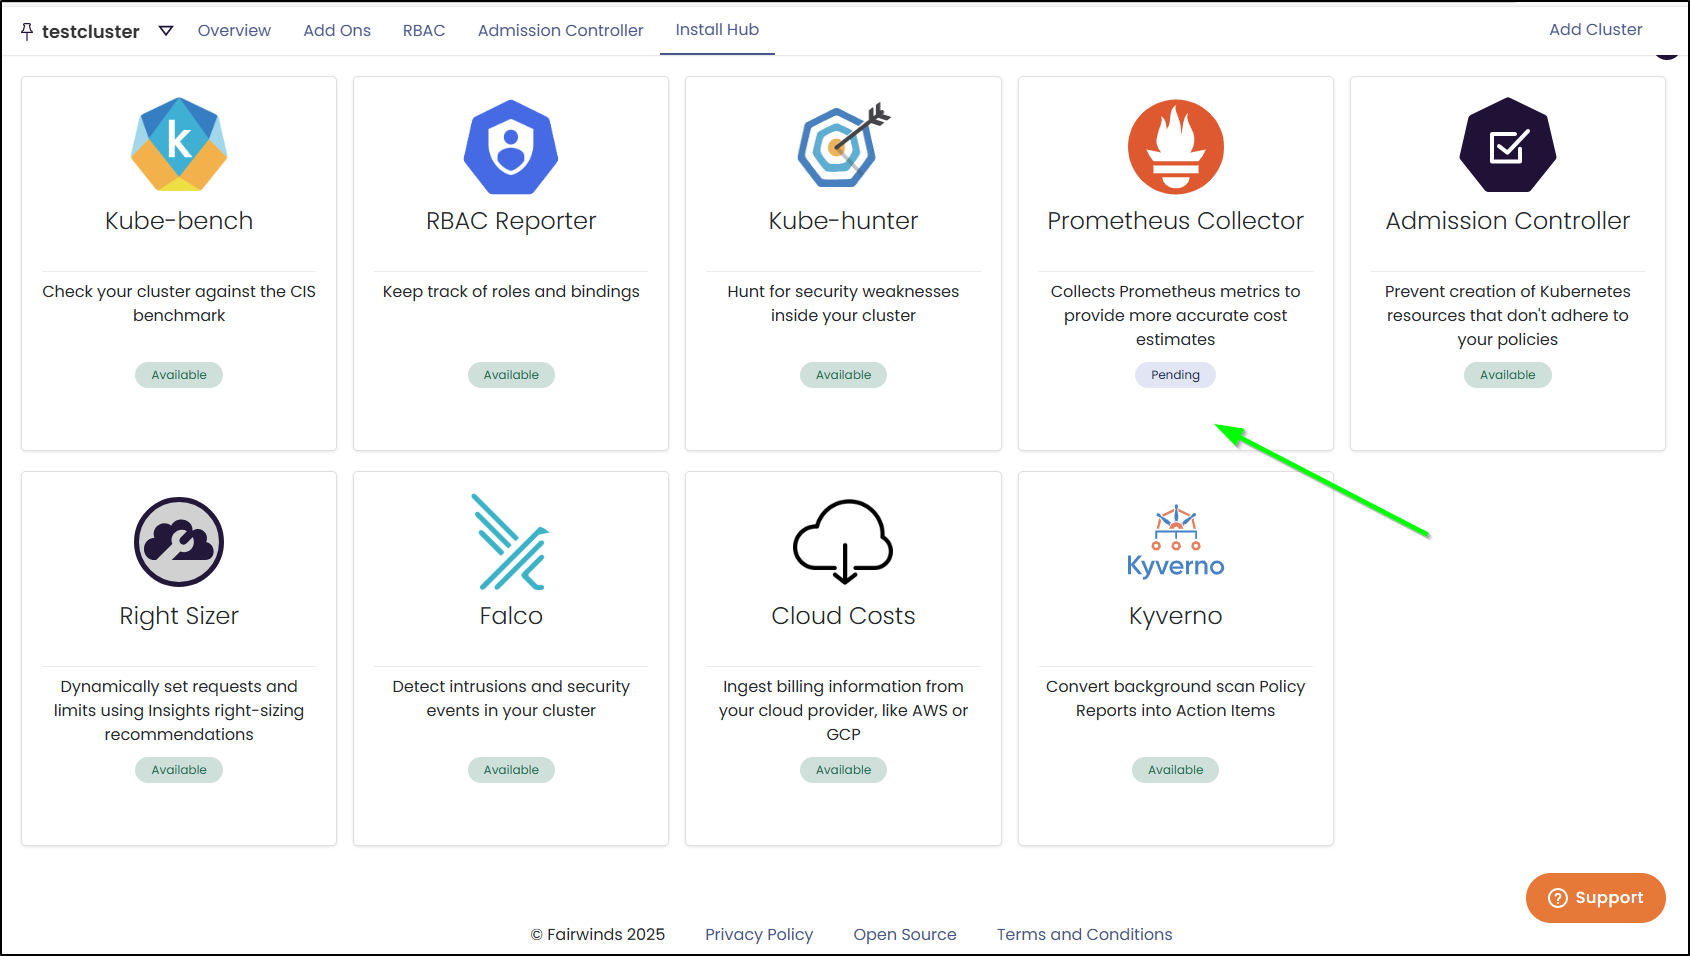View Terms and Conditions link
The width and height of the screenshot is (1690, 956).
coord(1084,934)
